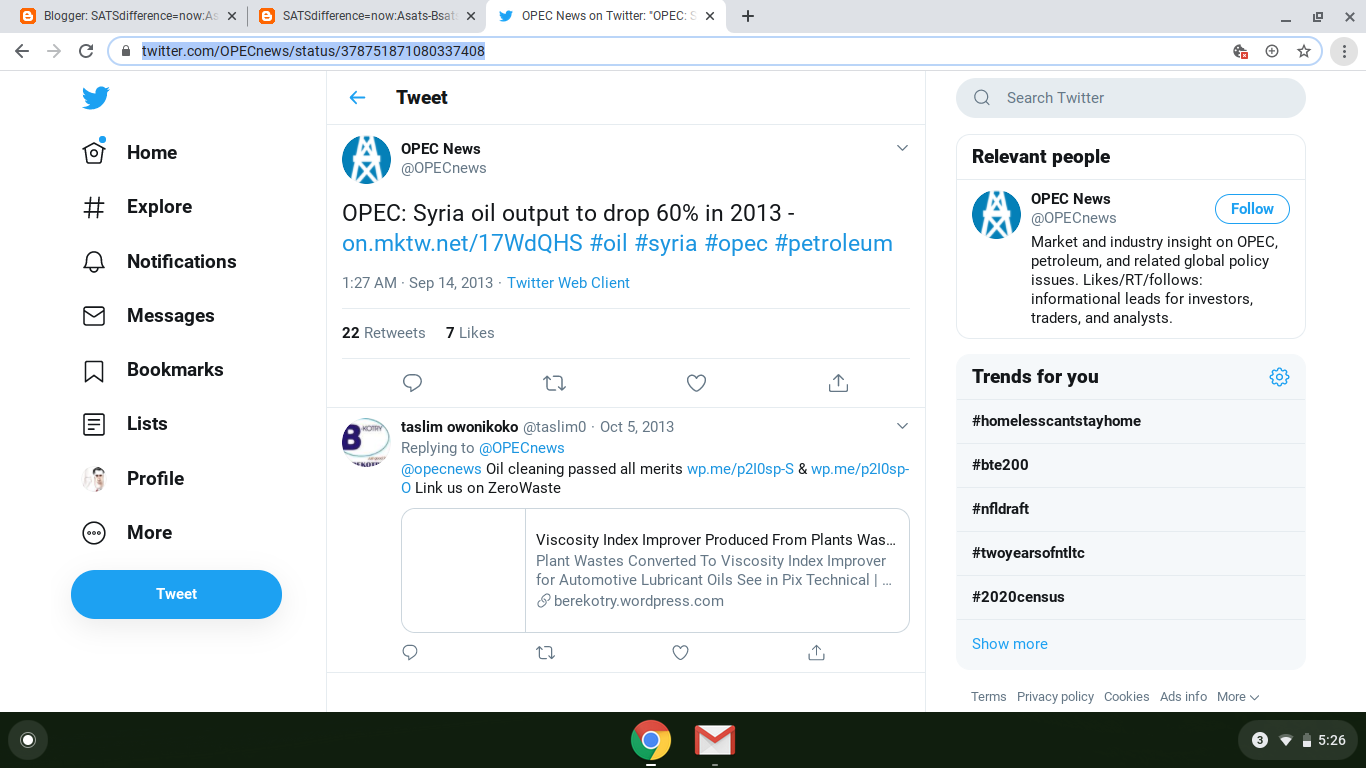Open Viscosity Index Improver link card
Viewport: 1366px width, 768px height.
[x=655, y=570]
